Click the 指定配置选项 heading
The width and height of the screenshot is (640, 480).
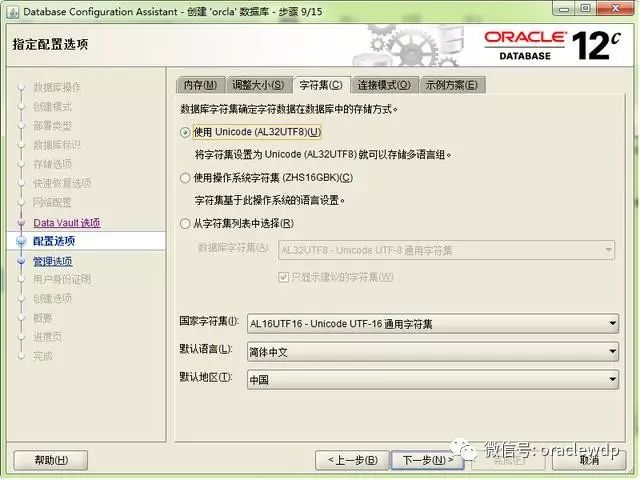click(x=50, y=44)
